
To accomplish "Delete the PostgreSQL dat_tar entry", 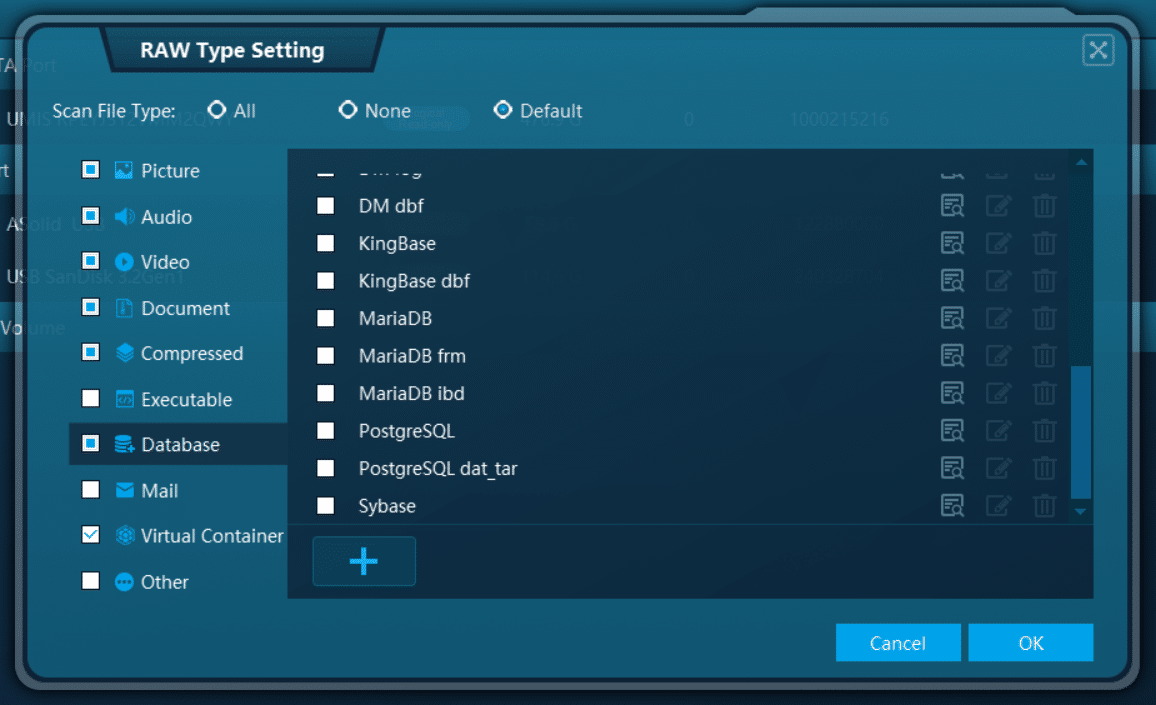I will pos(1044,468).
